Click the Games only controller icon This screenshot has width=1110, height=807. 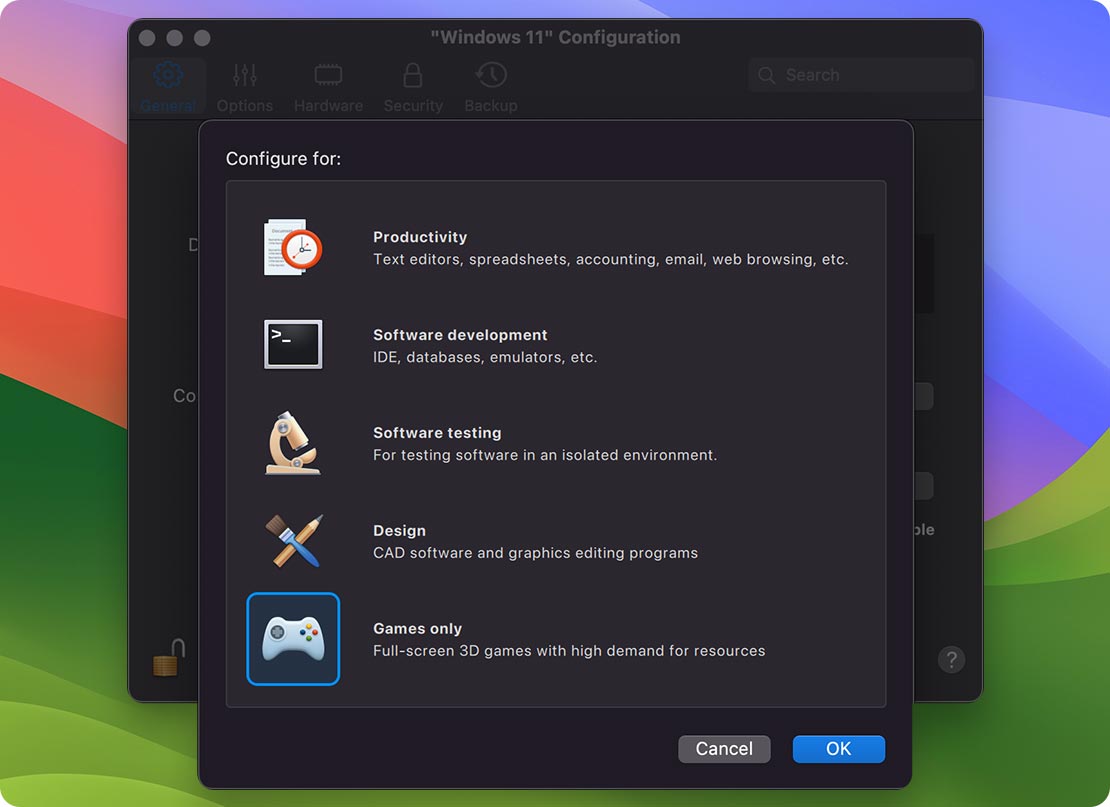point(293,639)
